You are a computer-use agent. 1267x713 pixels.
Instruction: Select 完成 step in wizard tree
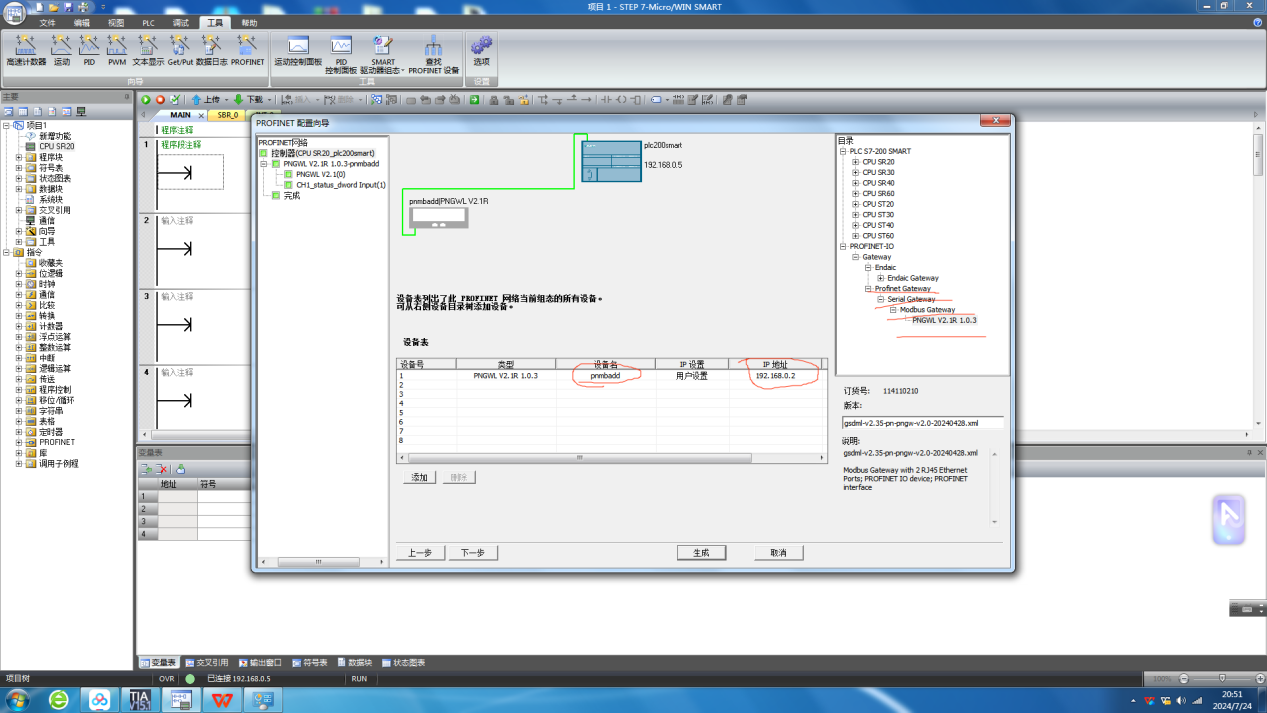[291, 196]
